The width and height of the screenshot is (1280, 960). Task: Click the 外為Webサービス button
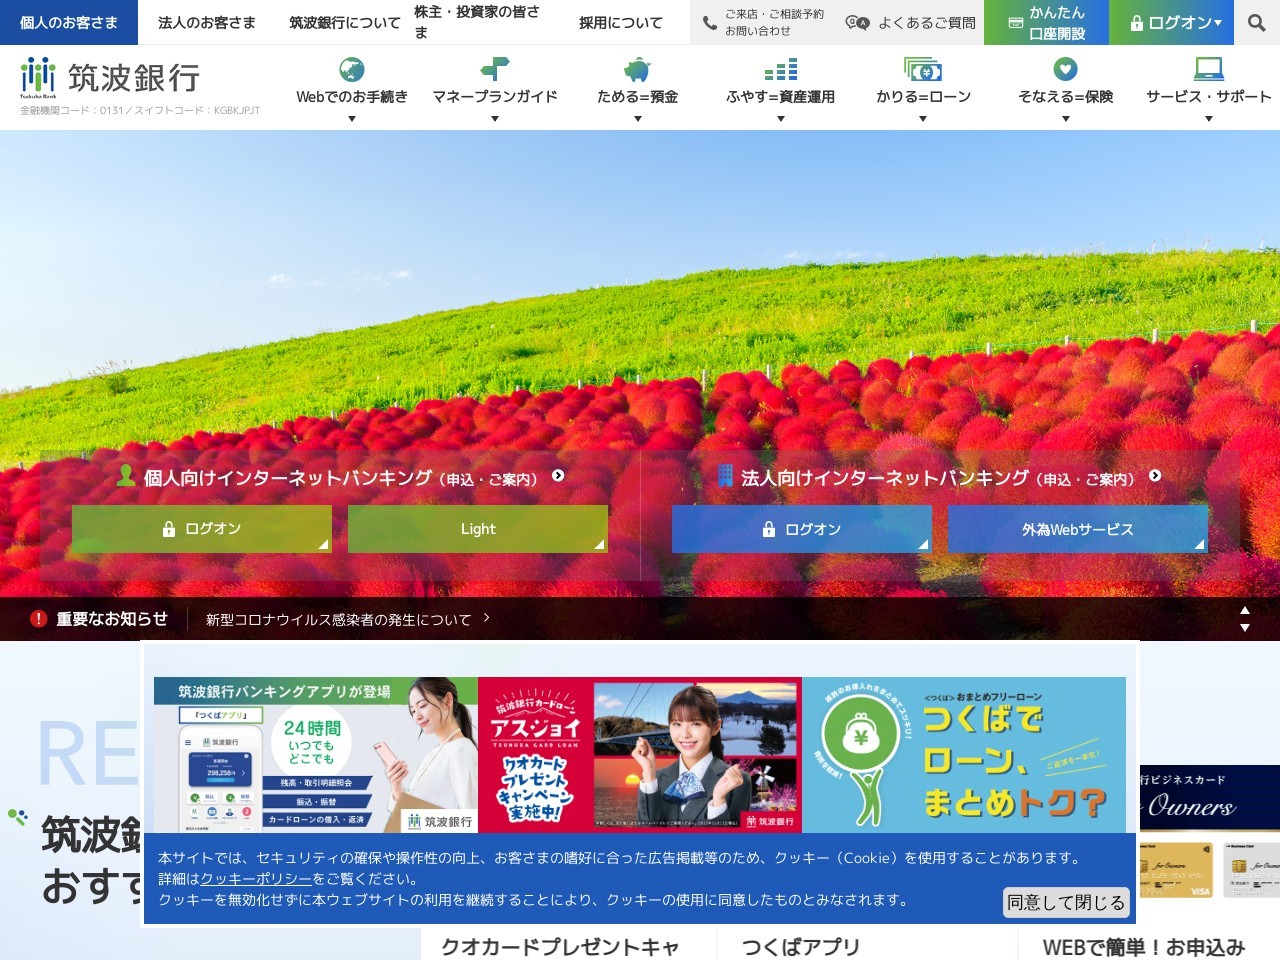click(x=1078, y=529)
